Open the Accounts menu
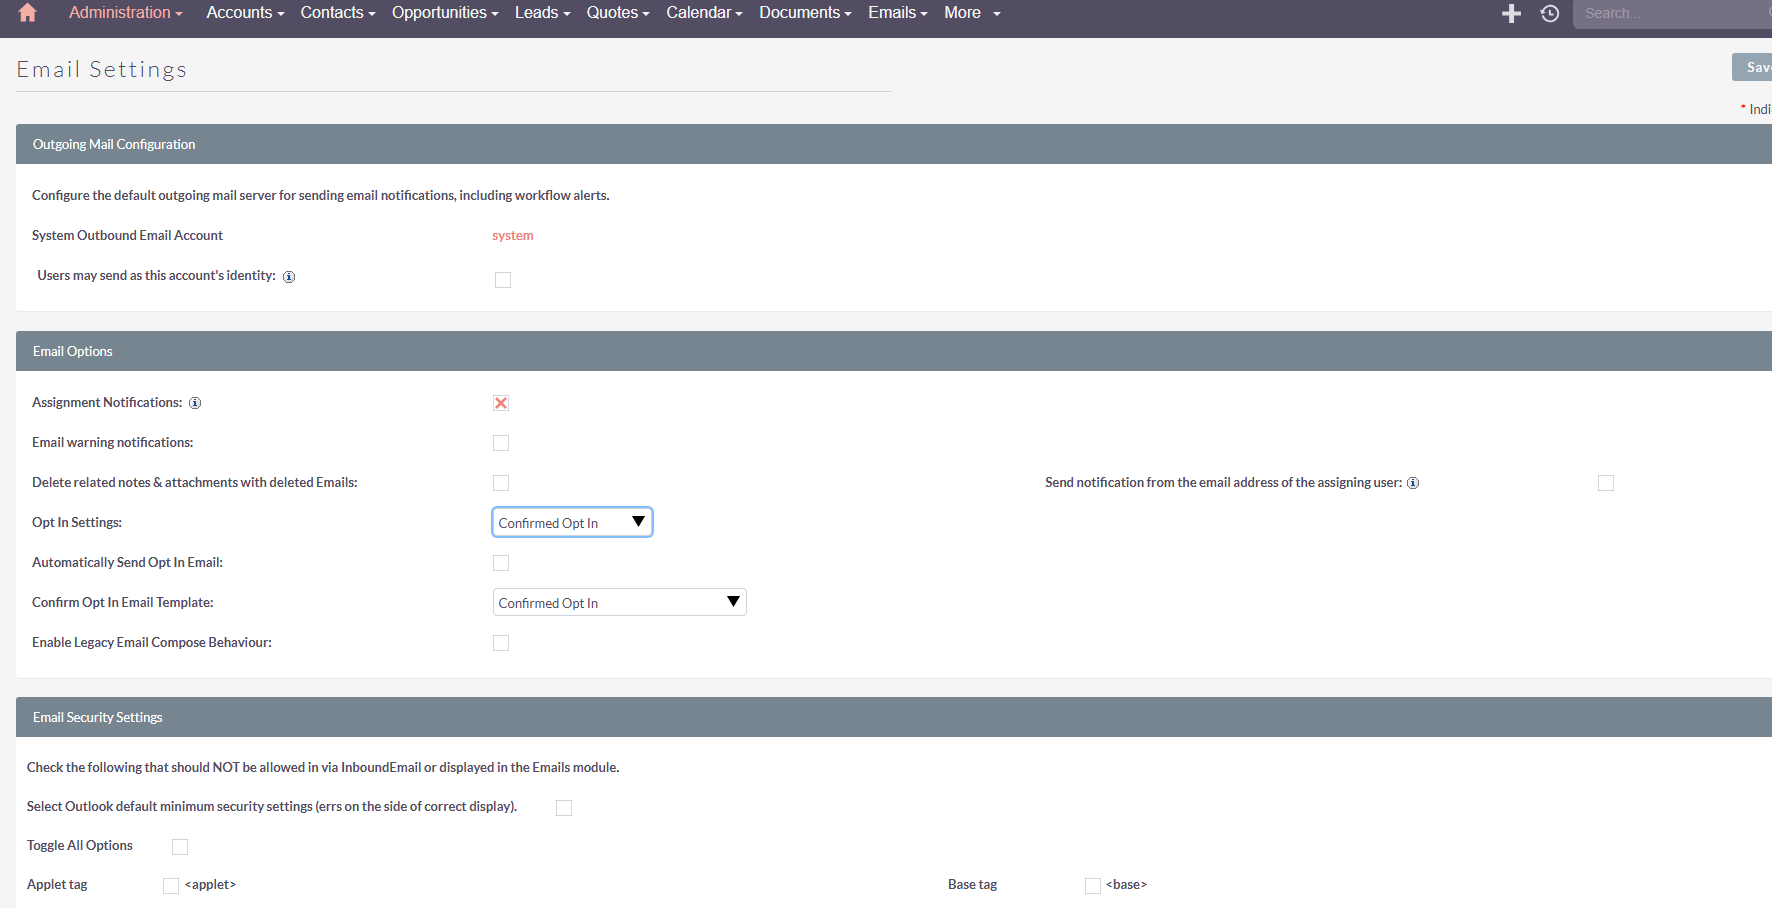1772x908 pixels. click(x=245, y=13)
